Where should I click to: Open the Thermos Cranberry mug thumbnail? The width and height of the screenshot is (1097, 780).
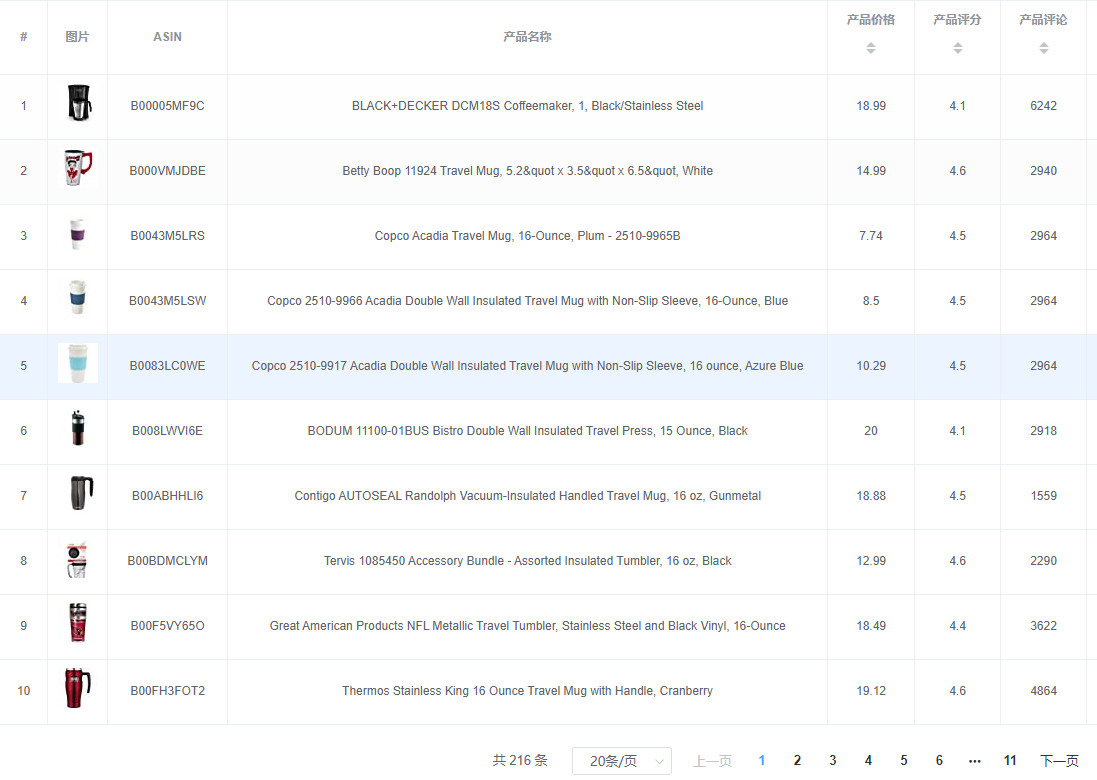point(78,691)
